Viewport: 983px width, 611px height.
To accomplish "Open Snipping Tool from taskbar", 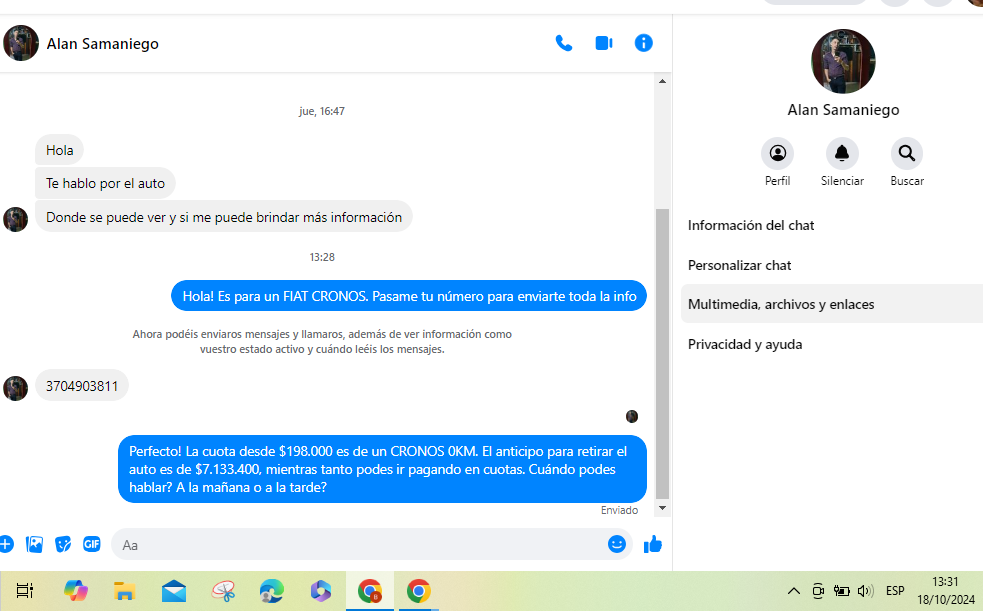I will (x=223, y=590).
